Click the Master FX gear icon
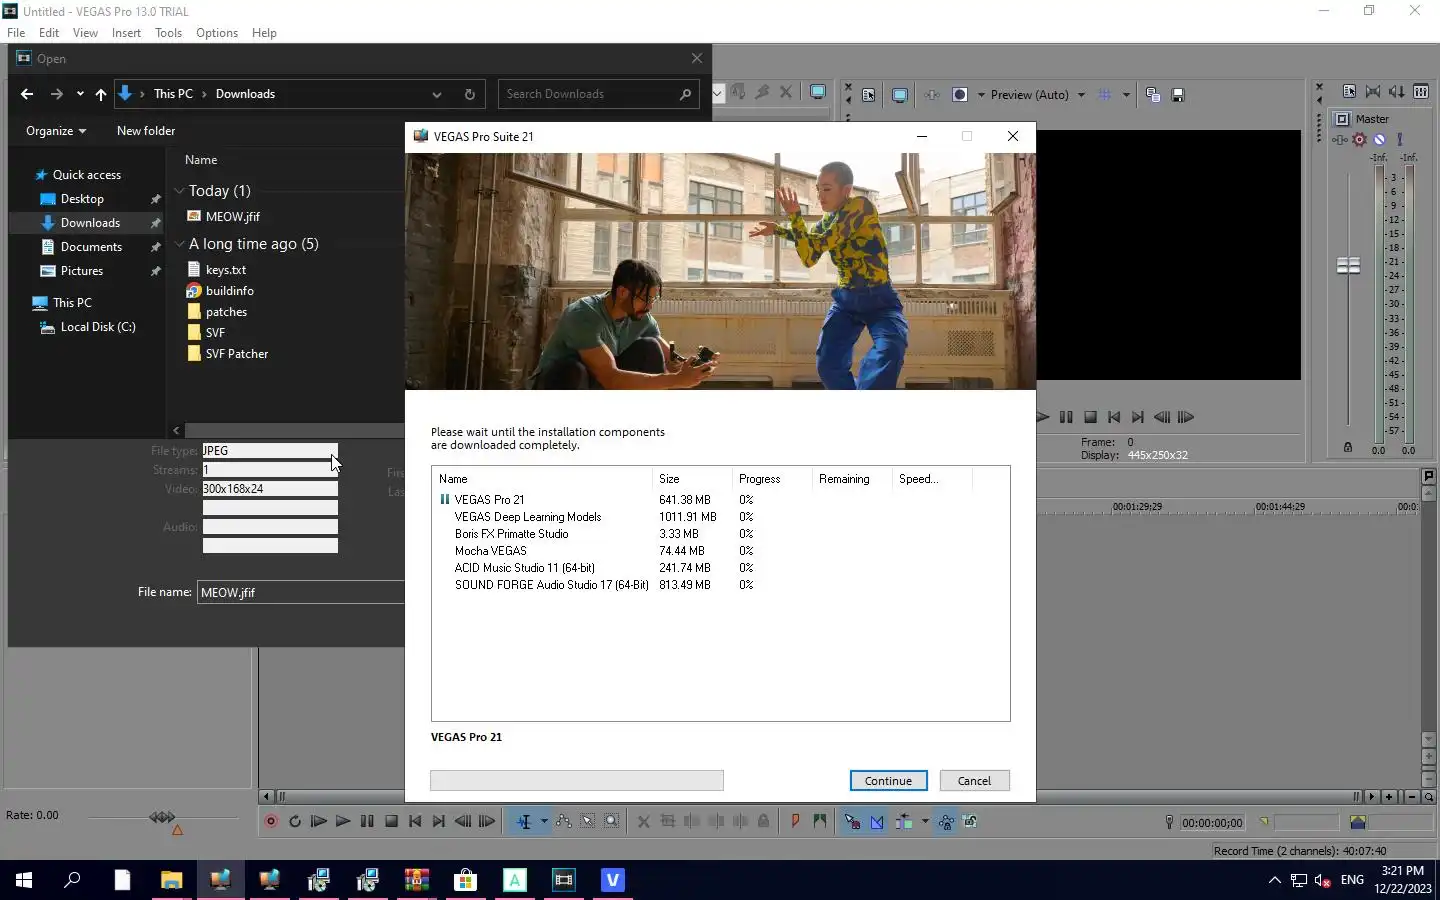 tap(1359, 140)
